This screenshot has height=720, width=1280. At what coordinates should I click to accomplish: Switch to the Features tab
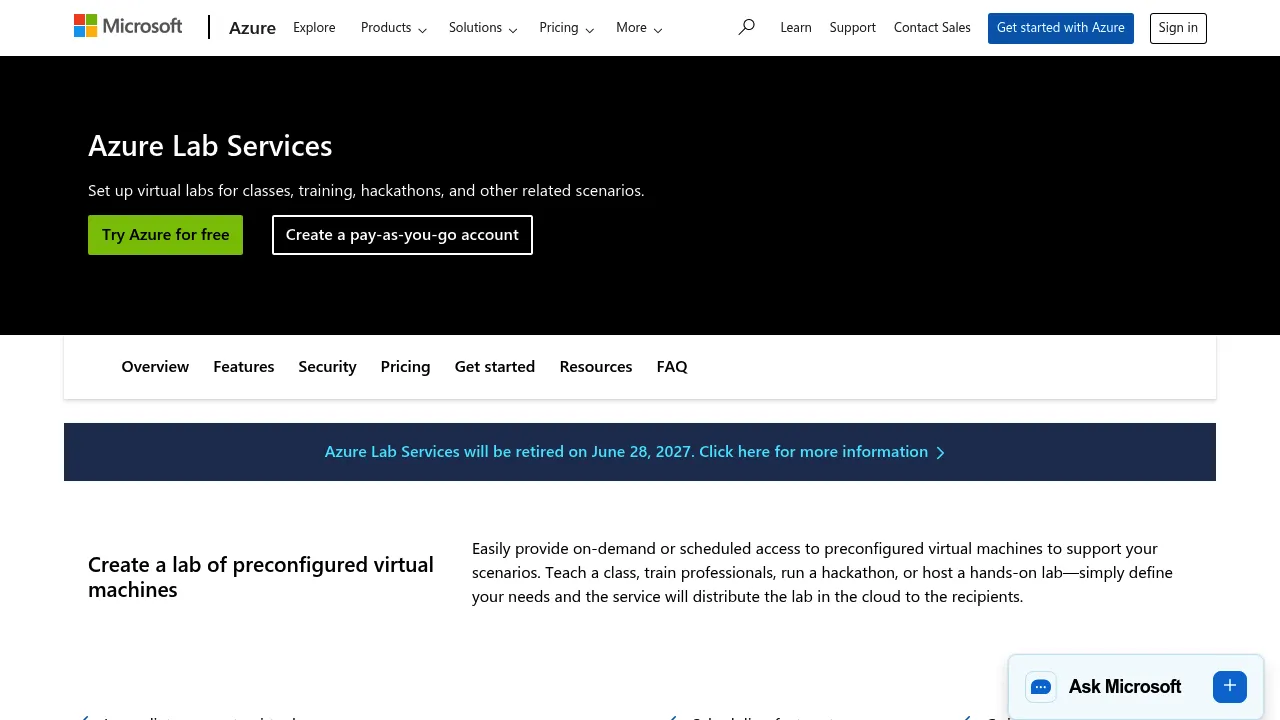(x=243, y=367)
